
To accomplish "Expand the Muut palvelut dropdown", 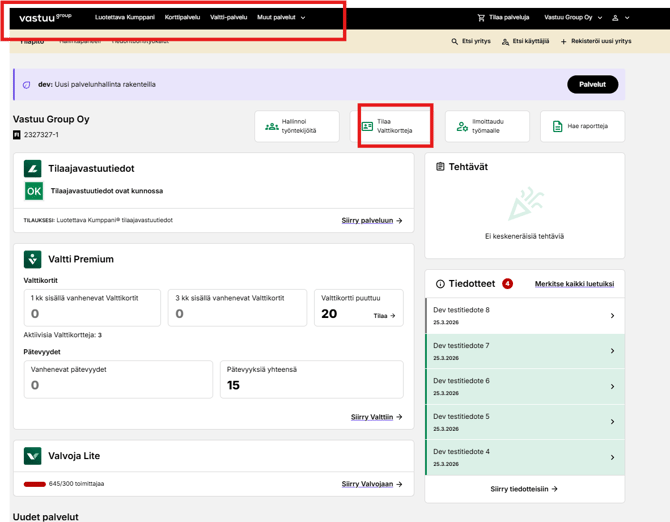I will click(x=281, y=18).
